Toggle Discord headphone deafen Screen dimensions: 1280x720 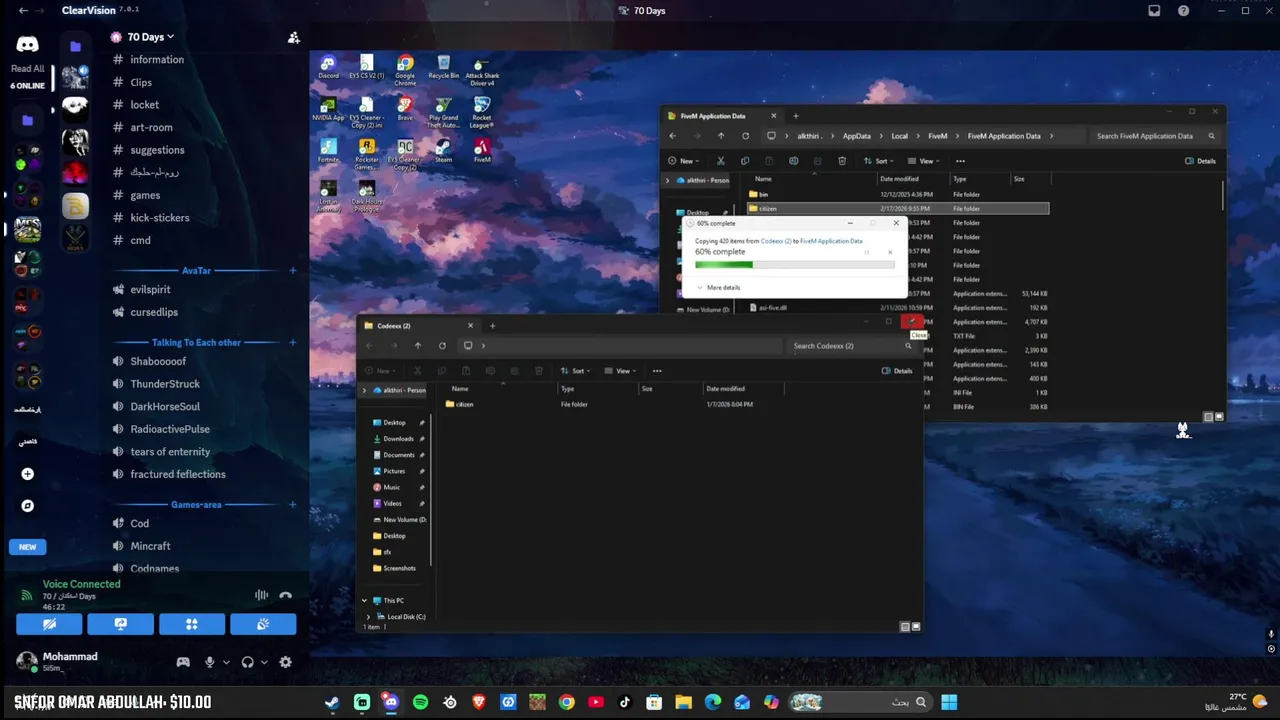(247, 662)
